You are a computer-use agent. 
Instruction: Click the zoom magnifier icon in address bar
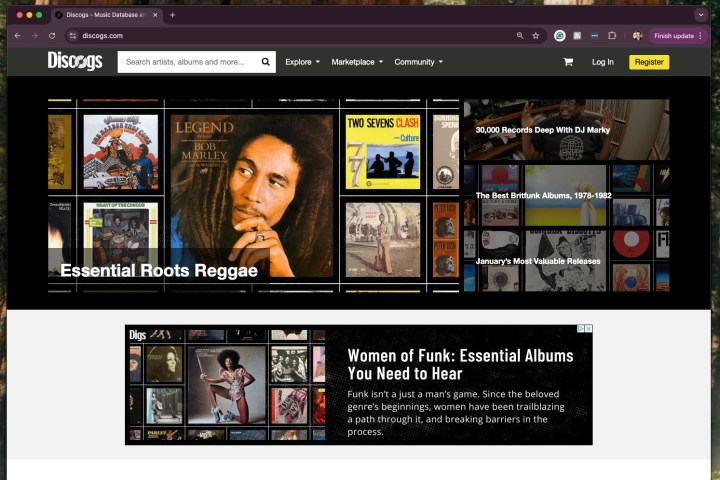[x=520, y=35]
